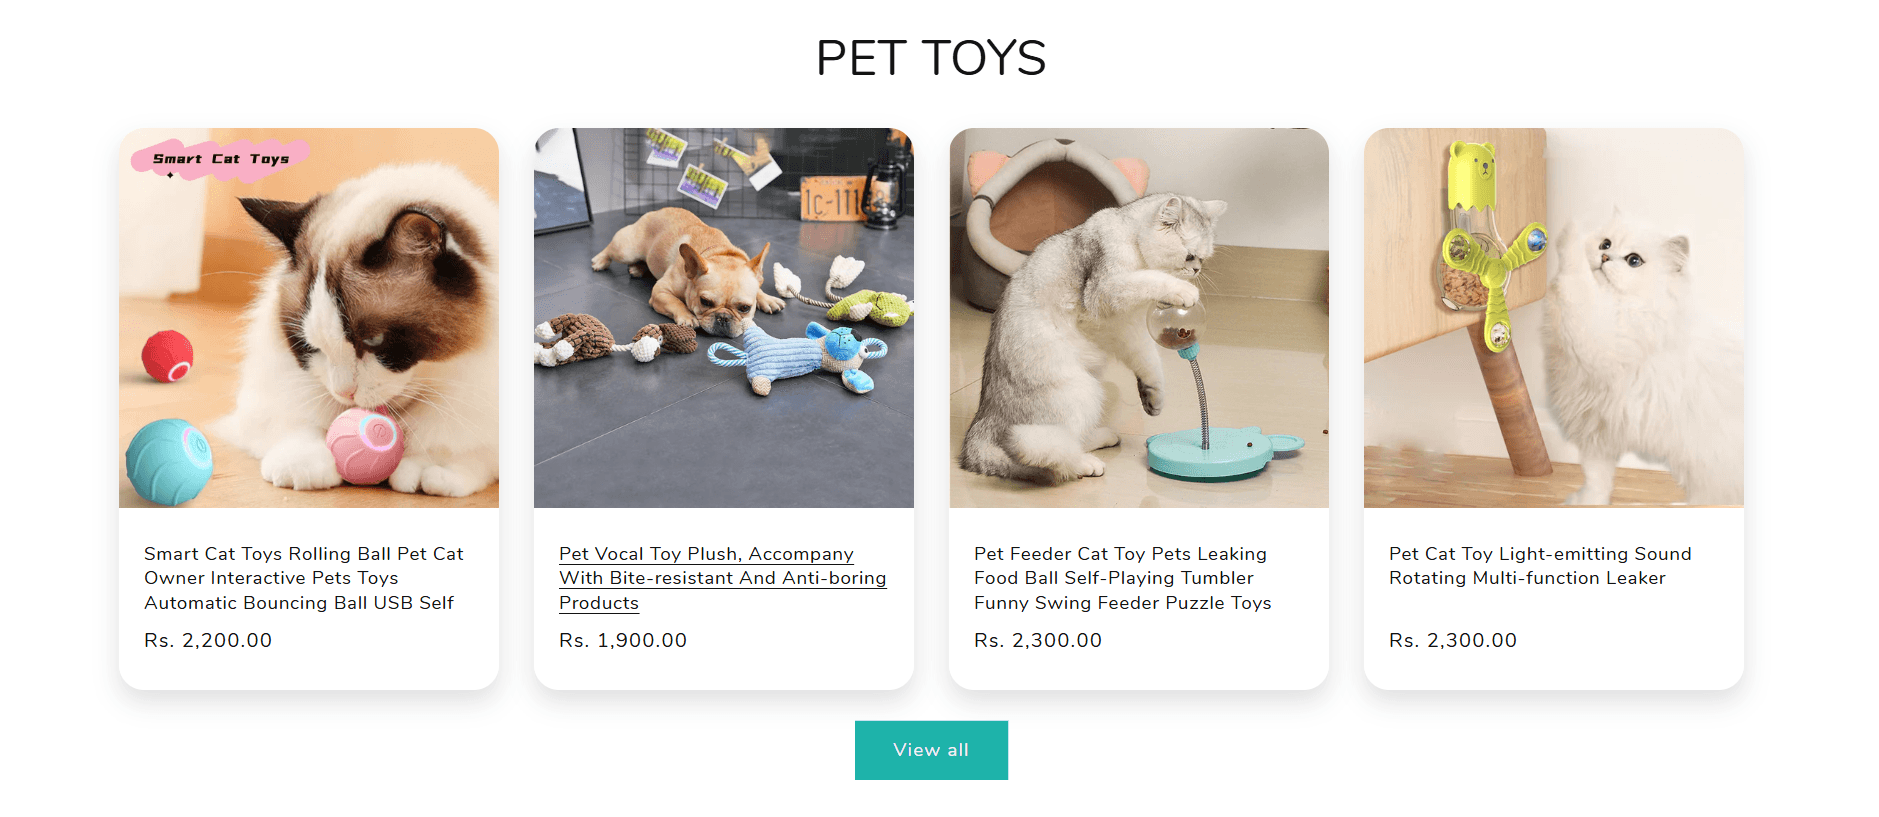Click the red ball in first product photo

[x=167, y=356]
